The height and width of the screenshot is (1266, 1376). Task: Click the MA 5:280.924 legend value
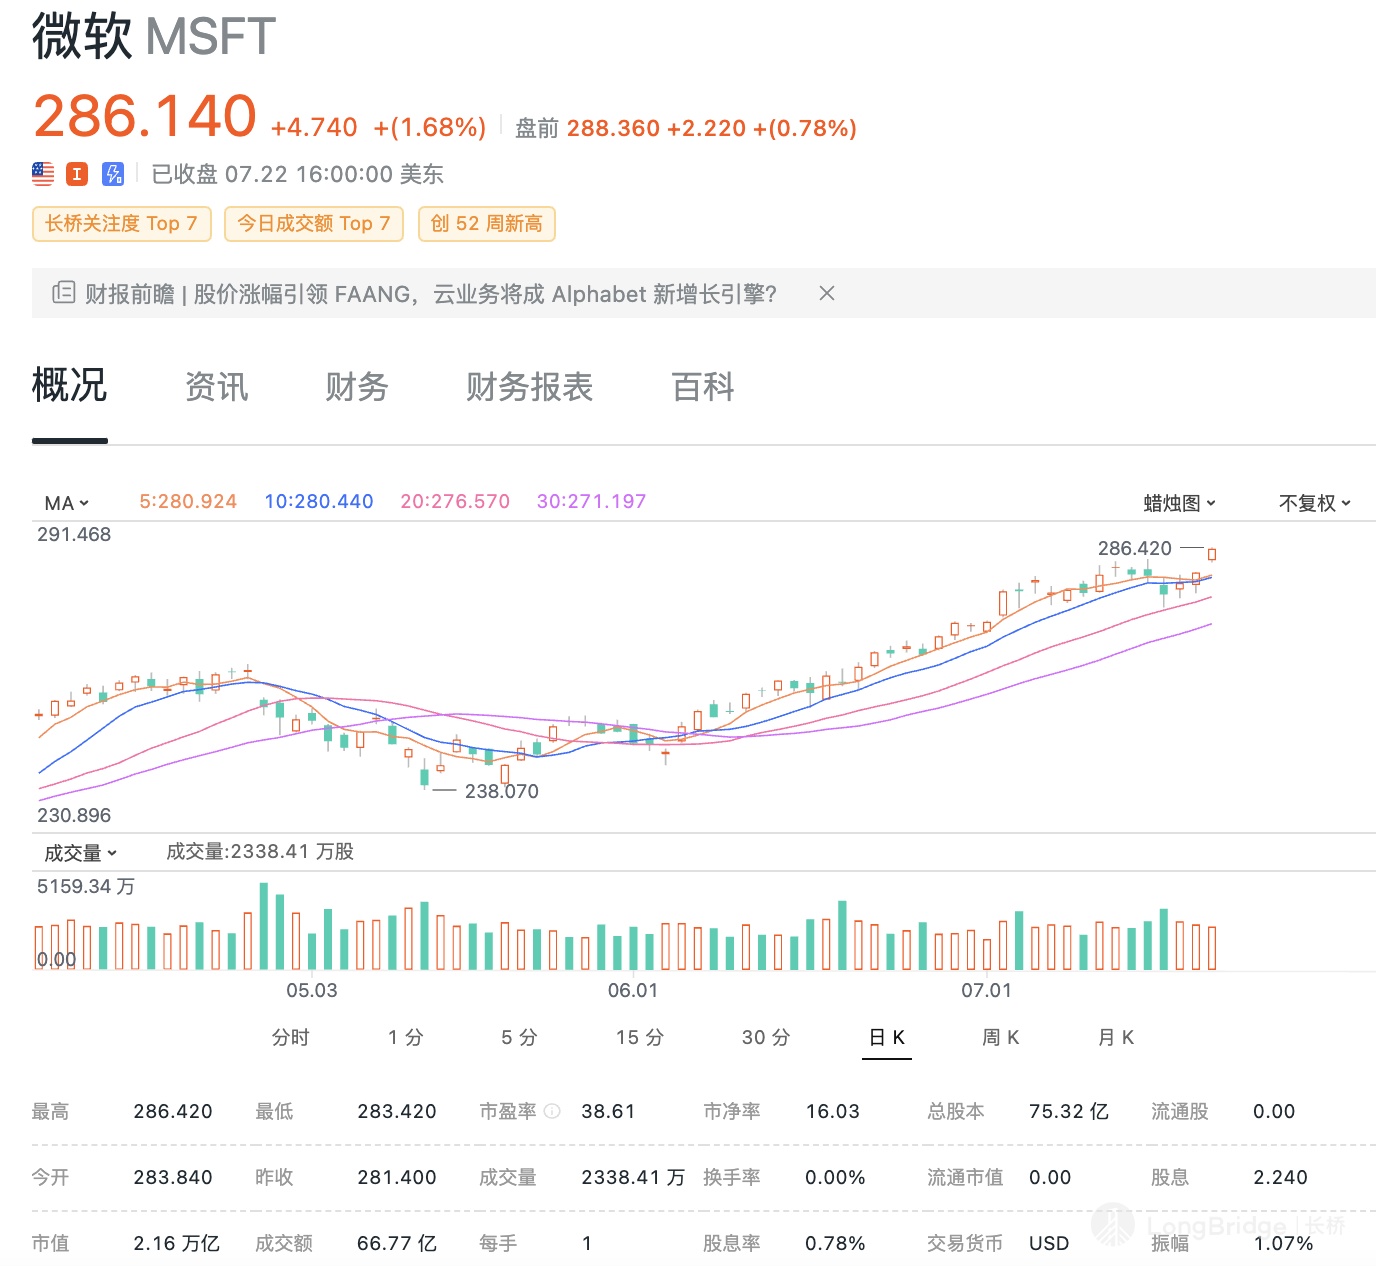pos(188,502)
